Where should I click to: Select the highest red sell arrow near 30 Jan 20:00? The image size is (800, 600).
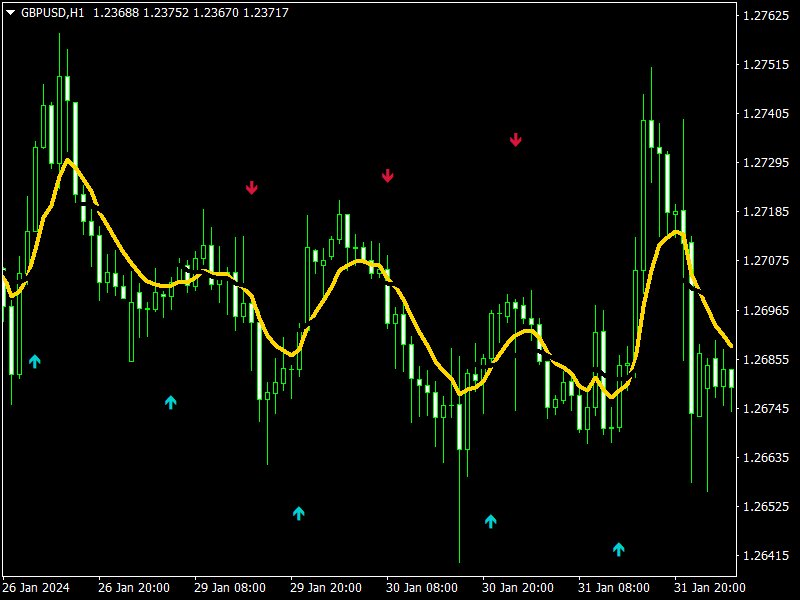point(515,139)
